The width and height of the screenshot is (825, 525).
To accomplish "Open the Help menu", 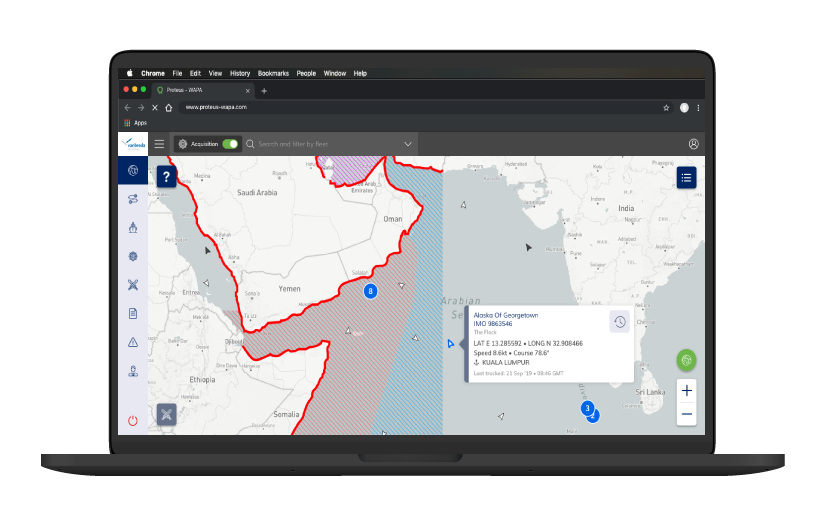I will [360, 73].
